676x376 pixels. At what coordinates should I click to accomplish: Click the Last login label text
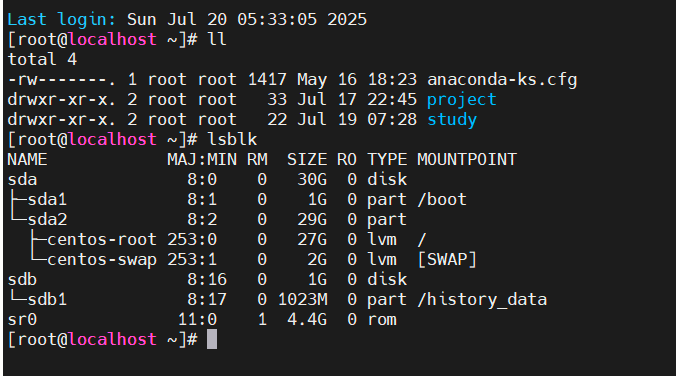point(62,20)
